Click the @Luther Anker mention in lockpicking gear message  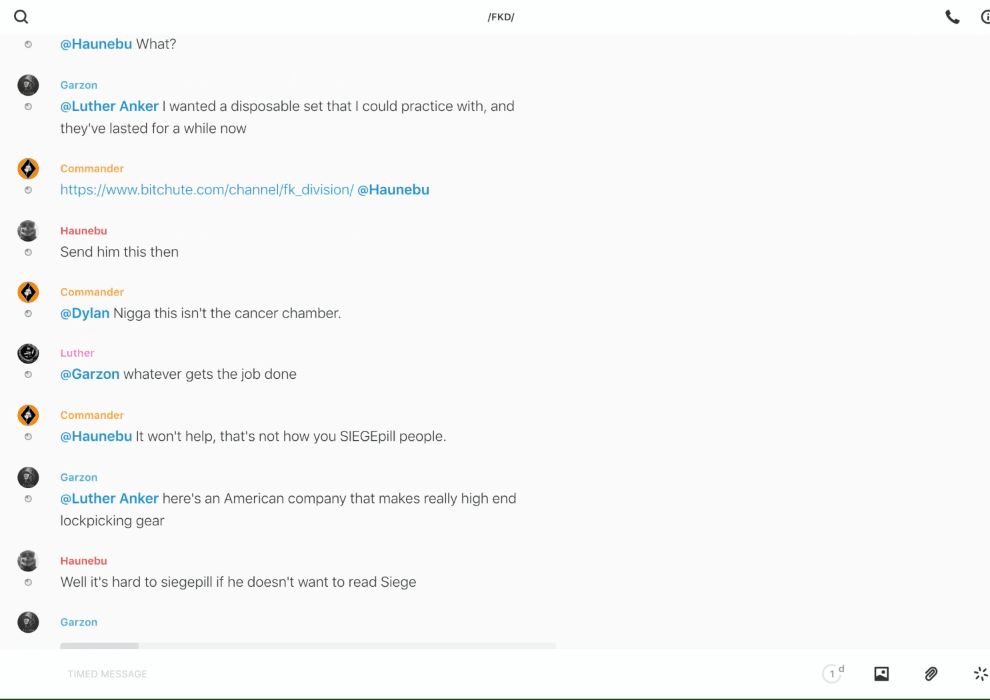109,498
